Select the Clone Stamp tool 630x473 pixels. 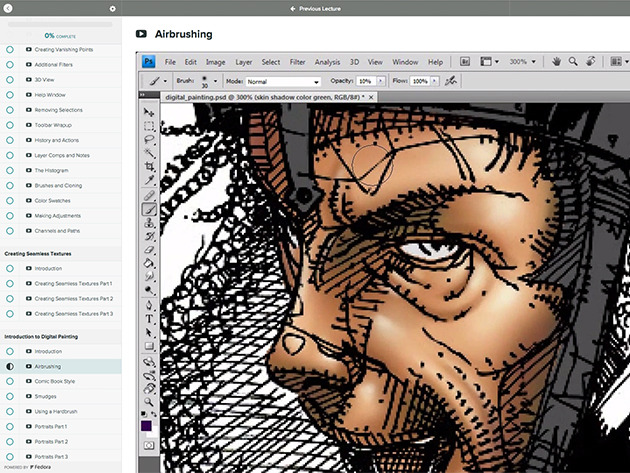(x=149, y=223)
